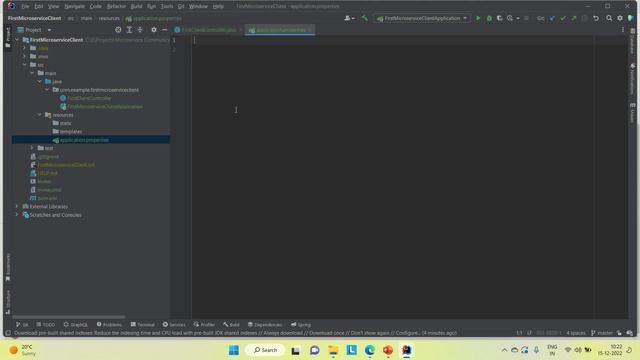Open run configuration dropdown FirstMicroserviceClientApplication
The width and height of the screenshot is (640, 360).
tap(422, 18)
